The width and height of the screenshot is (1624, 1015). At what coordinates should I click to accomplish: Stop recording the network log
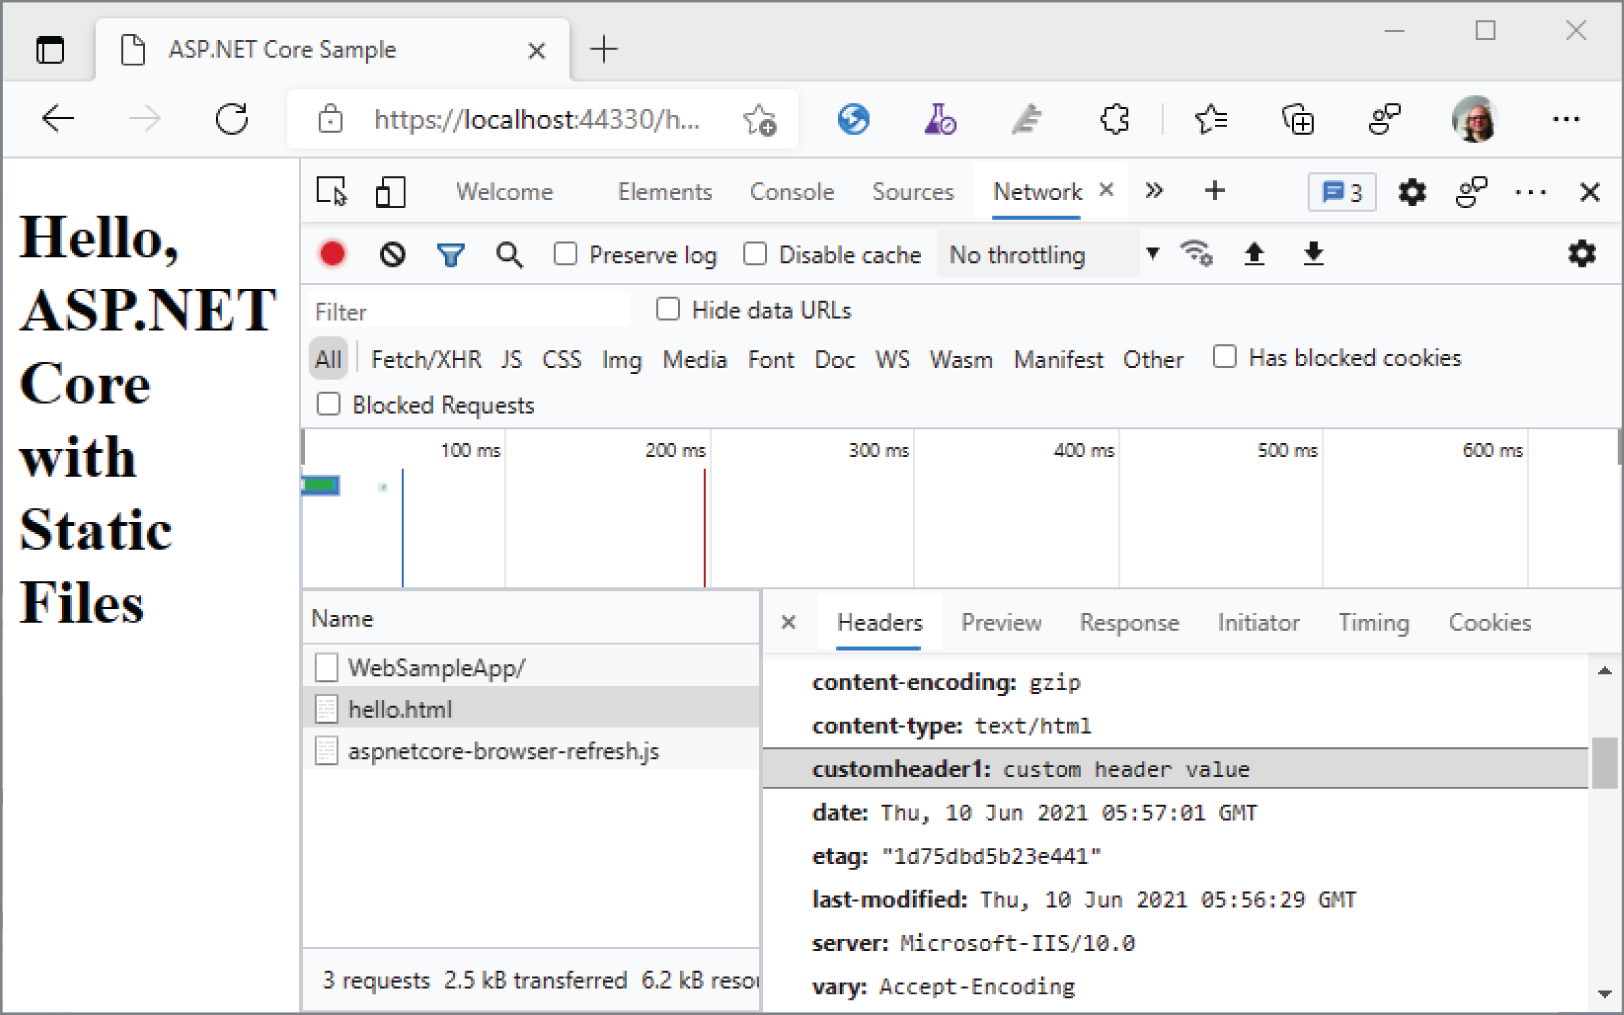(x=332, y=254)
